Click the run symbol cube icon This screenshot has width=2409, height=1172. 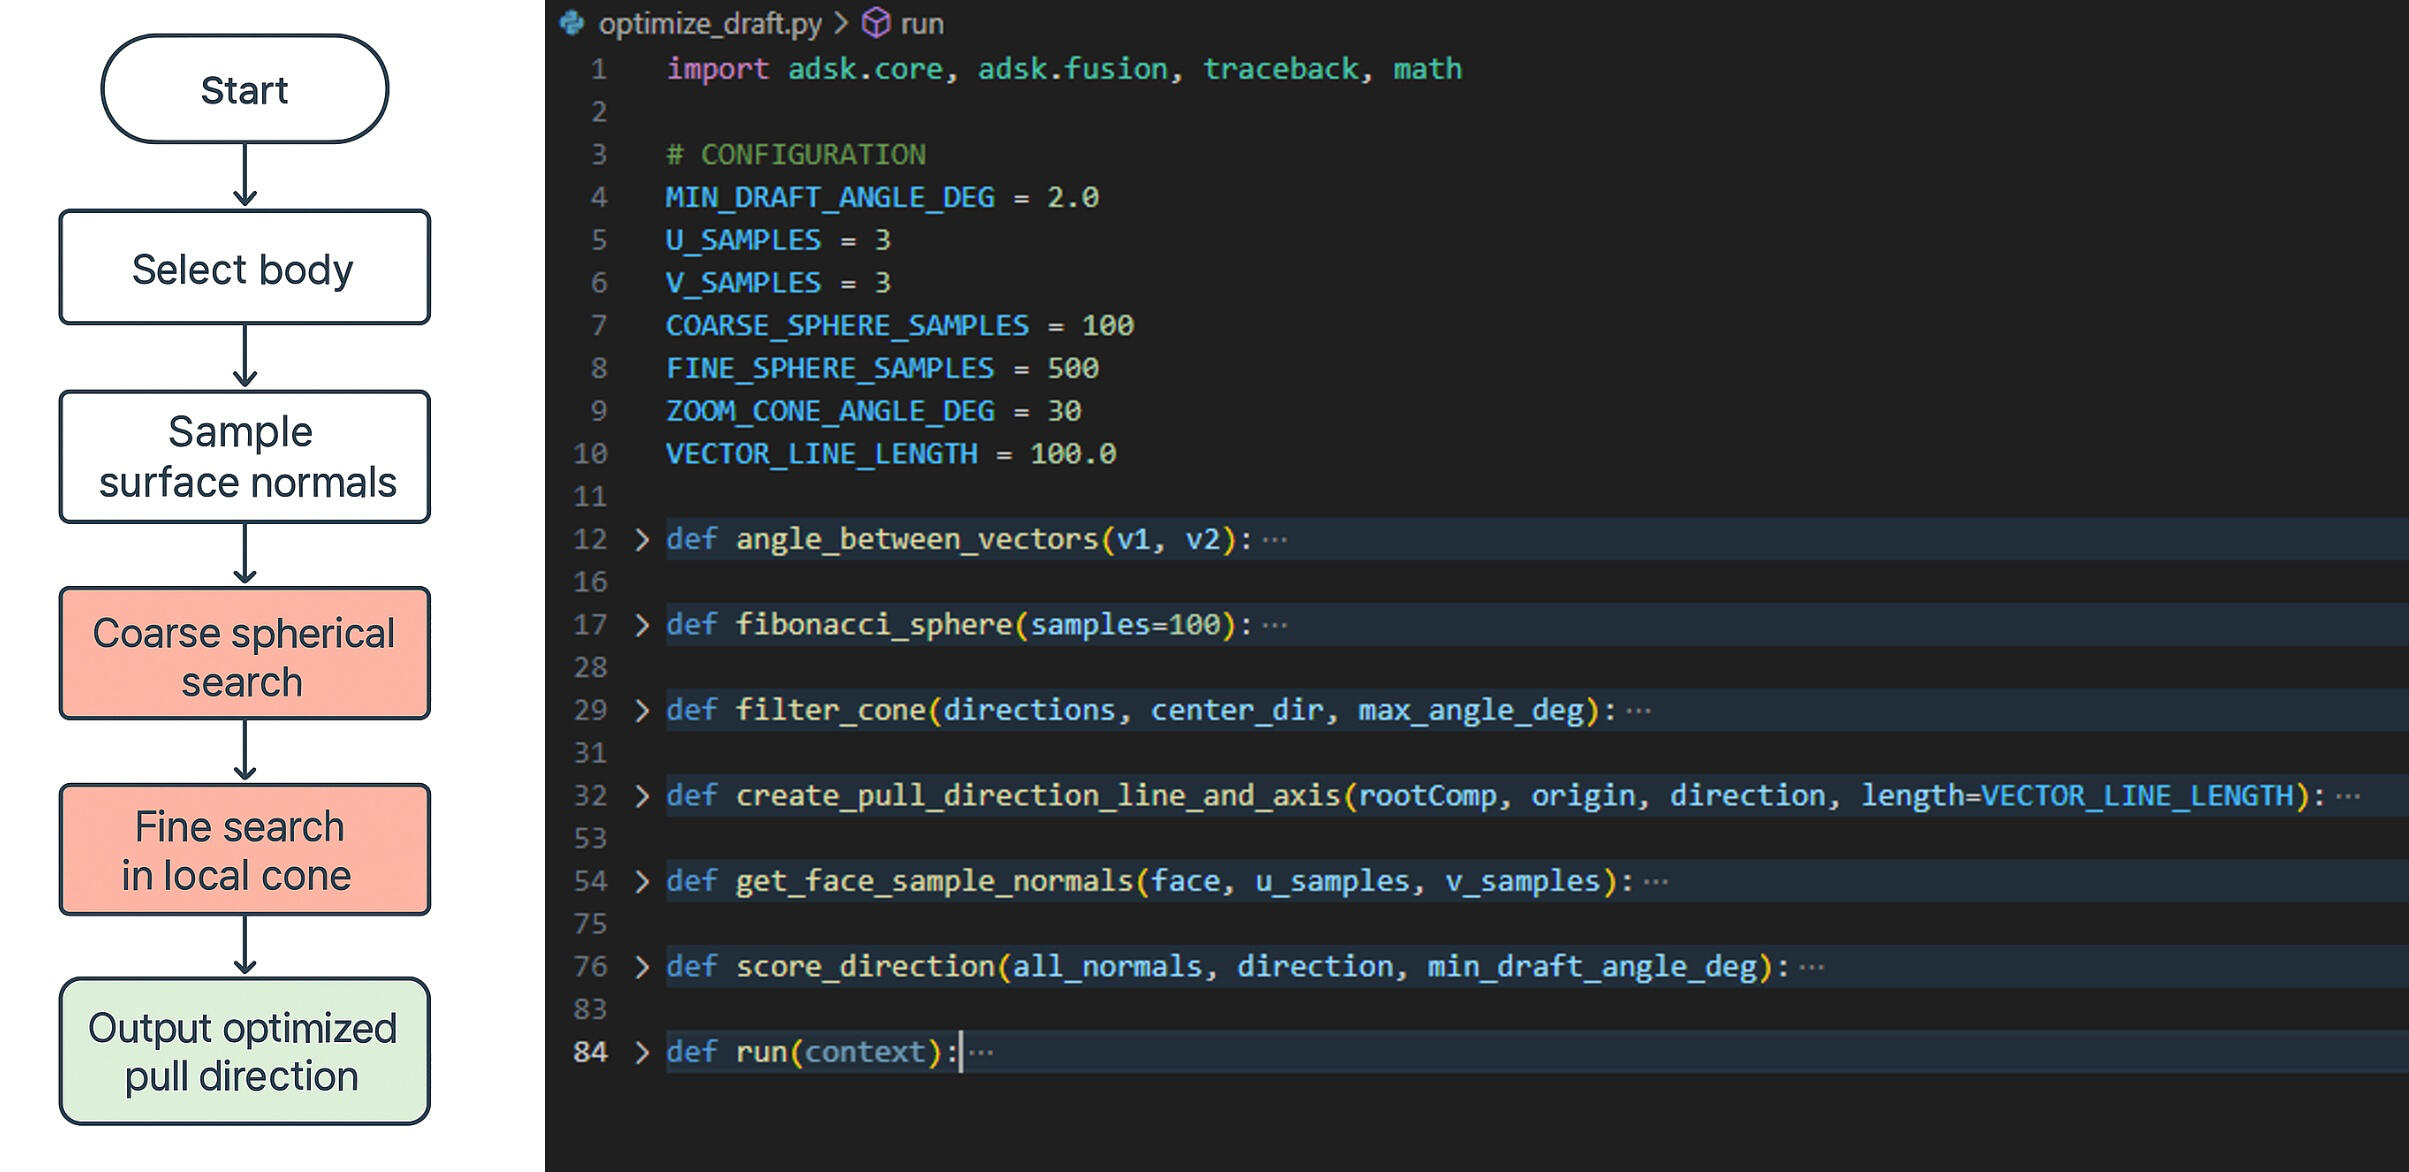pos(876,22)
